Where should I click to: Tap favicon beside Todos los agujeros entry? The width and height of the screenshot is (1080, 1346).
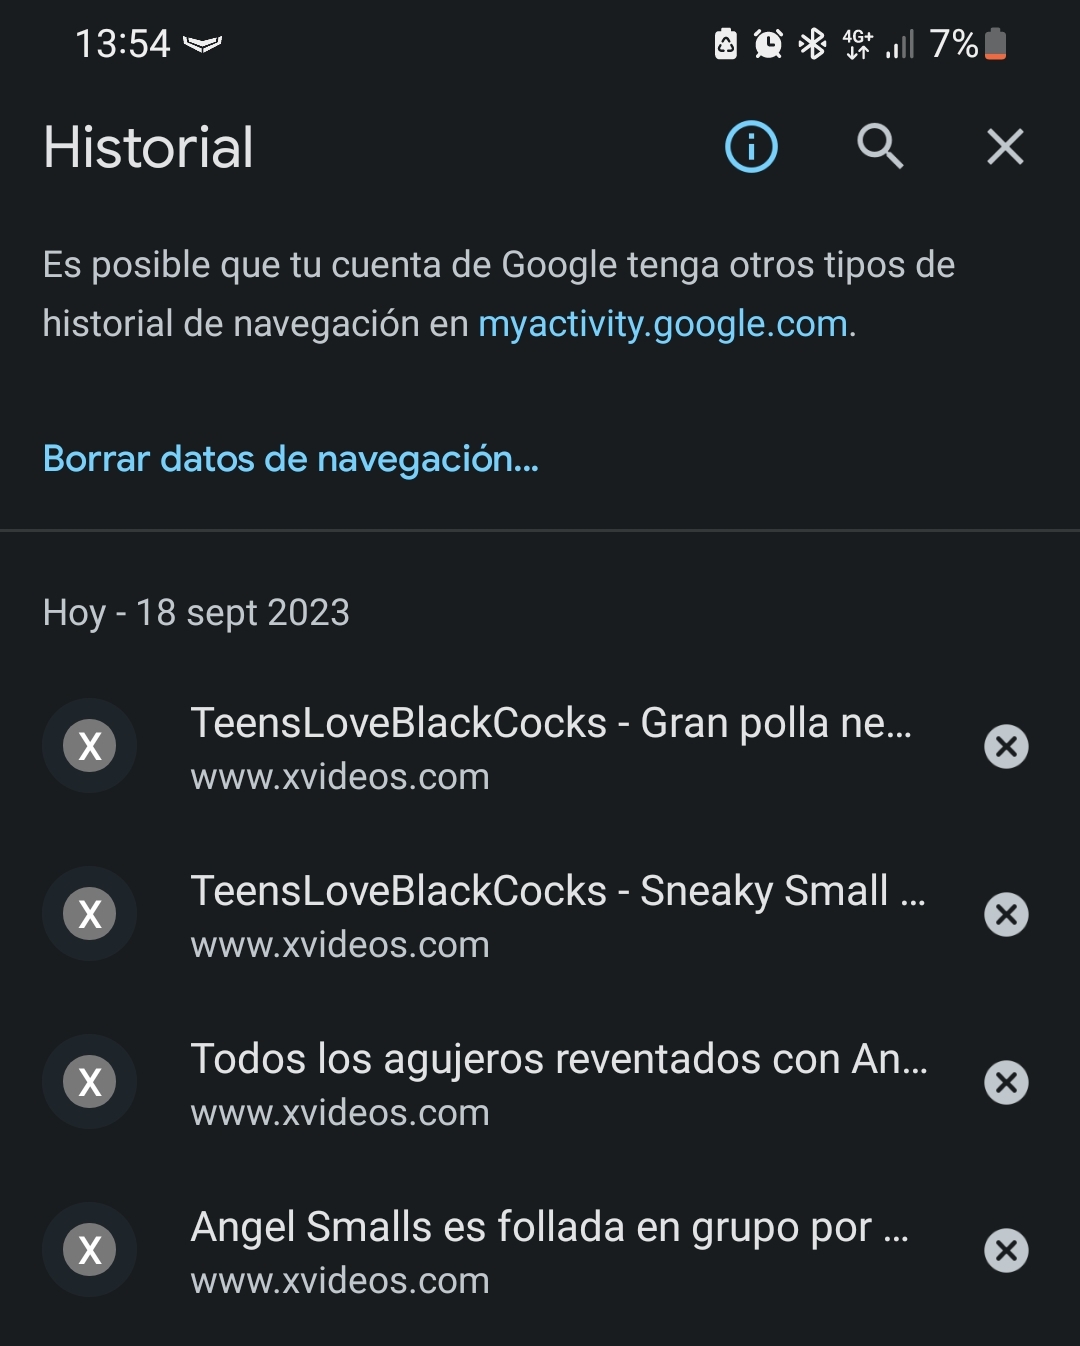[x=90, y=1081]
